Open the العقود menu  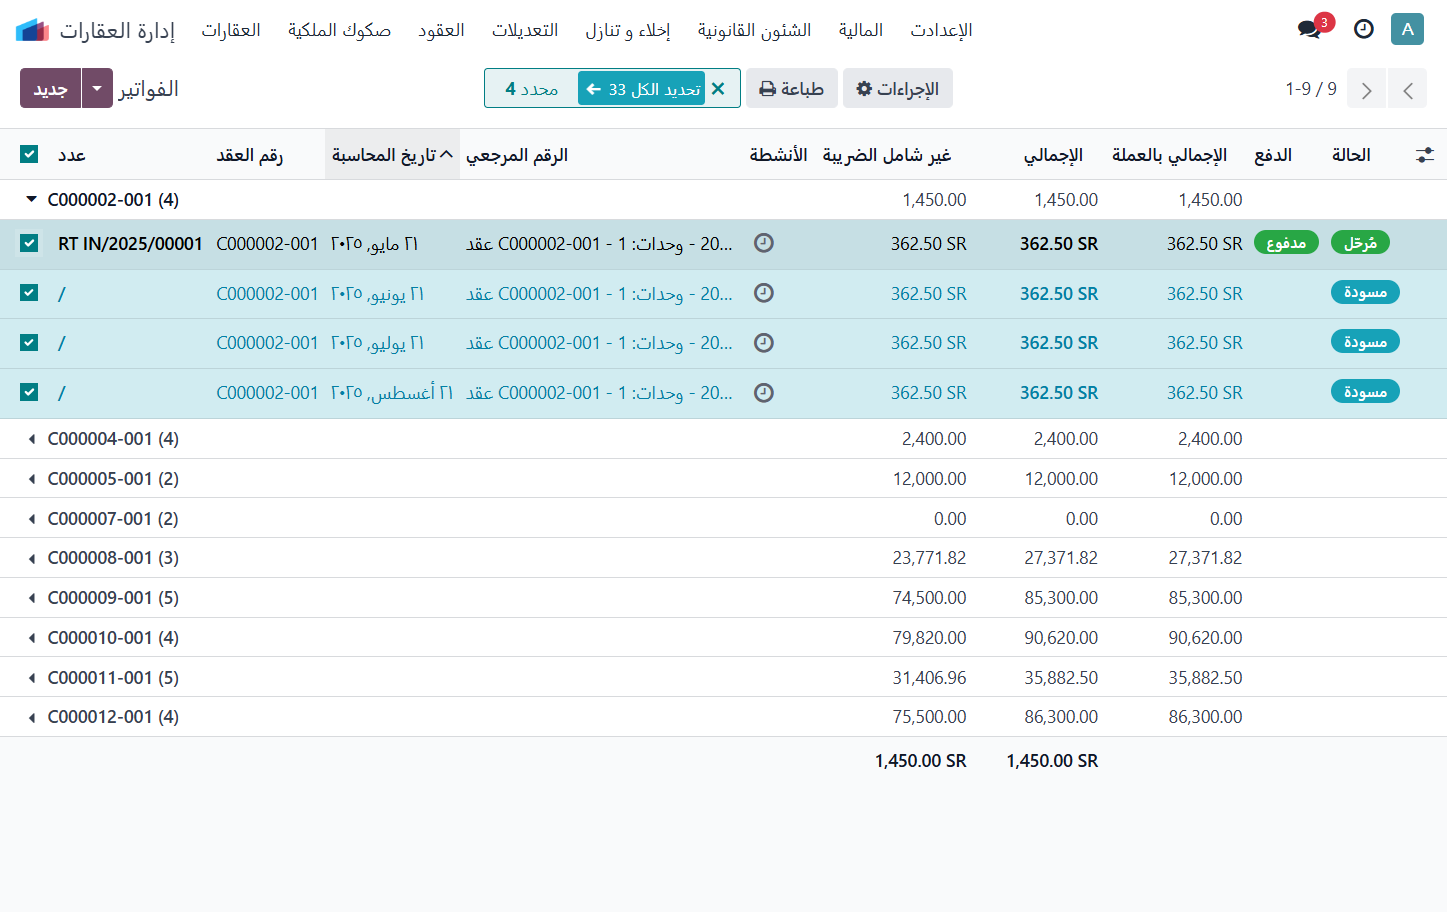(x=441, y=30)
